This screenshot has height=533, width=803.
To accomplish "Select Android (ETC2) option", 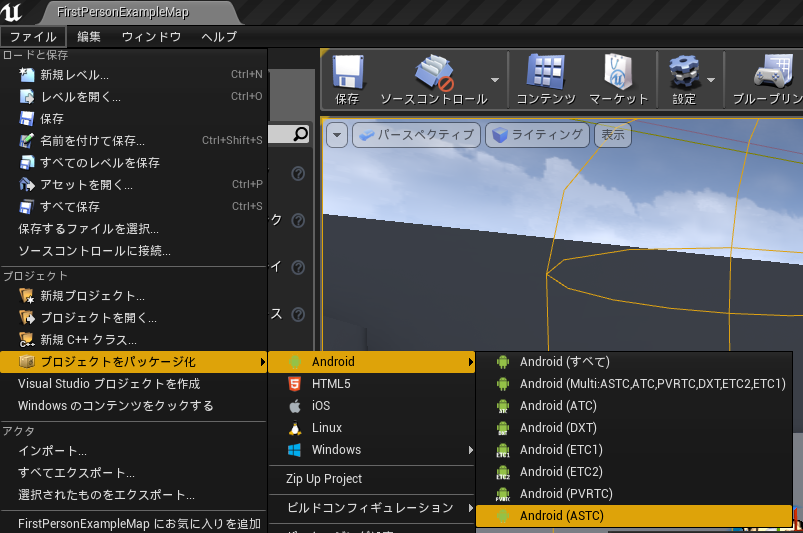I will click(634, 472).
